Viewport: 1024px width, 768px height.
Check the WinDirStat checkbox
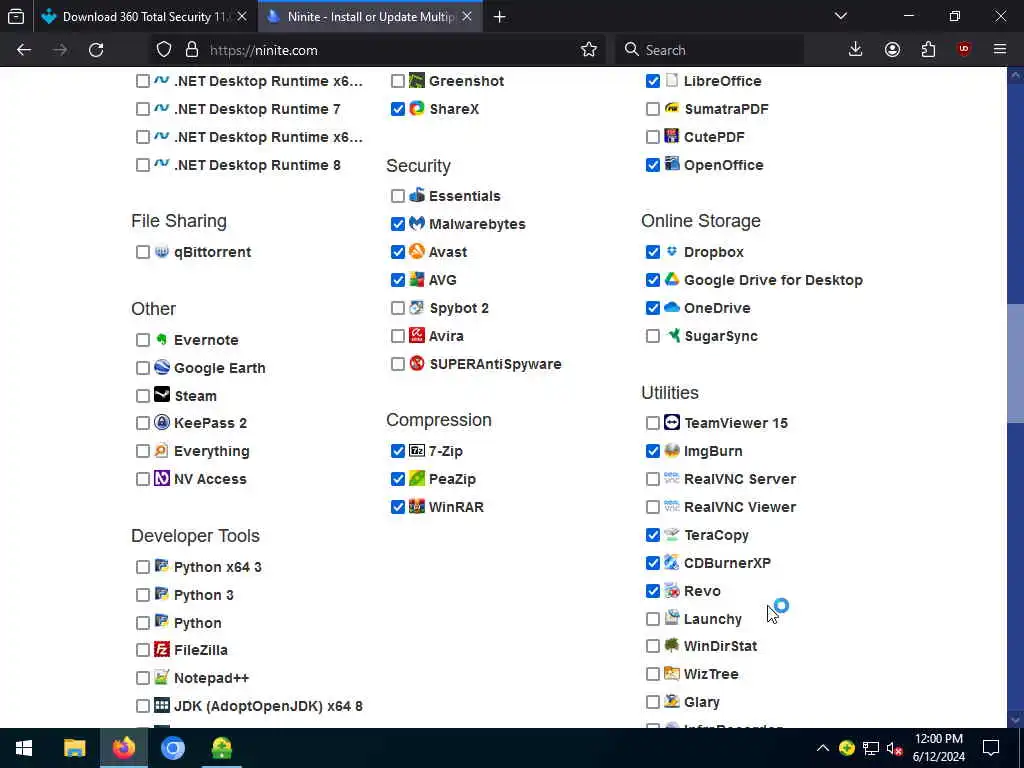point(652,646)
